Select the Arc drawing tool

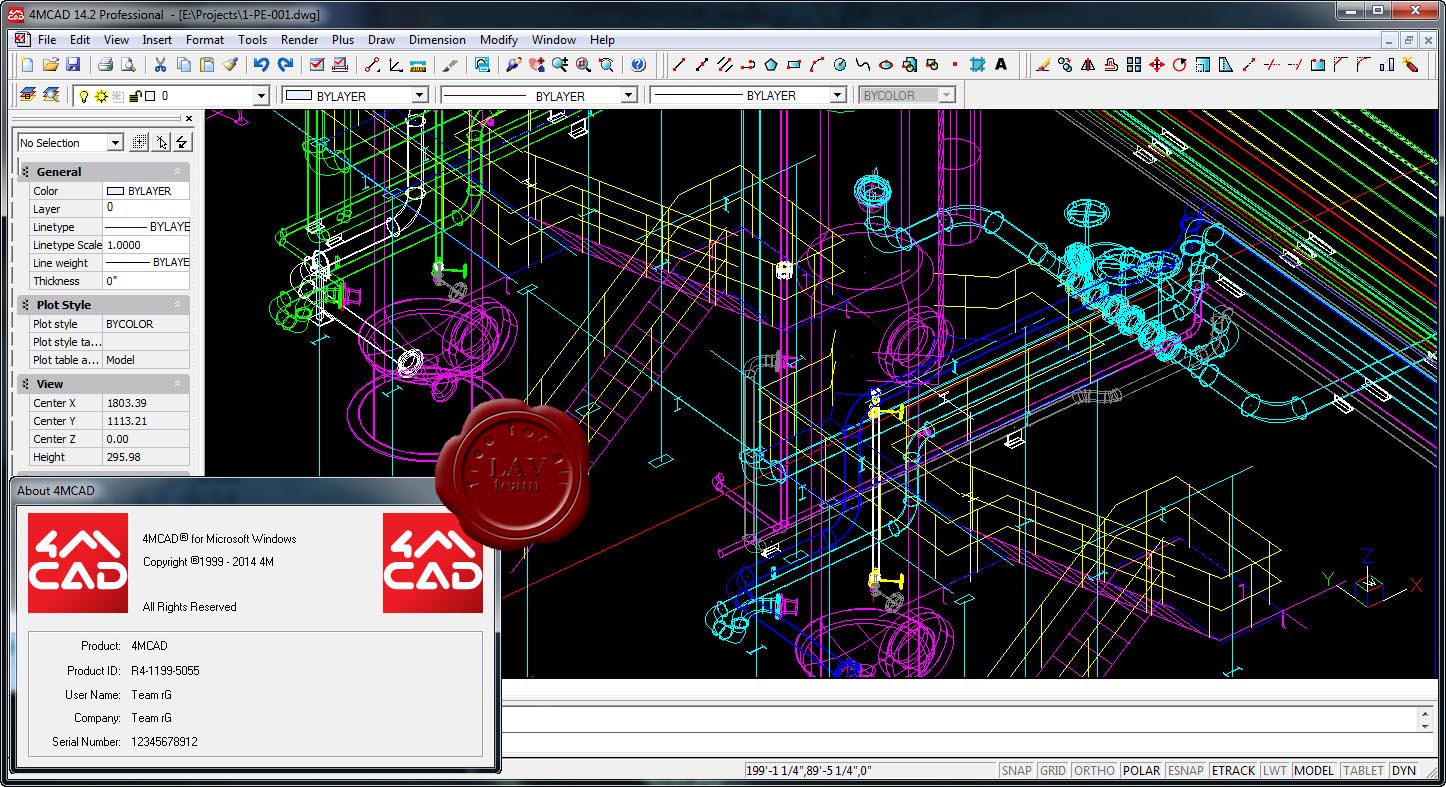coord(817,65)
